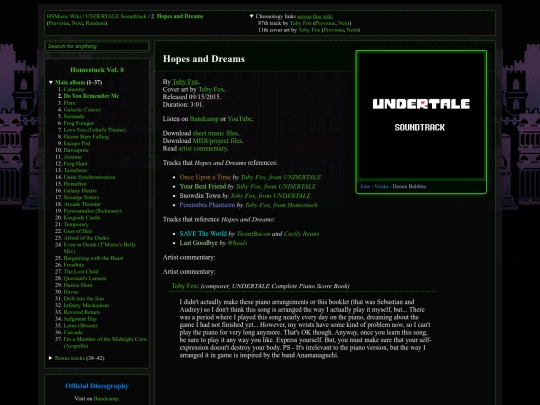Open the Frog Hunt track
Image resolution: width=540 pixels, height=405 pixels.
(x=75, y=164)
